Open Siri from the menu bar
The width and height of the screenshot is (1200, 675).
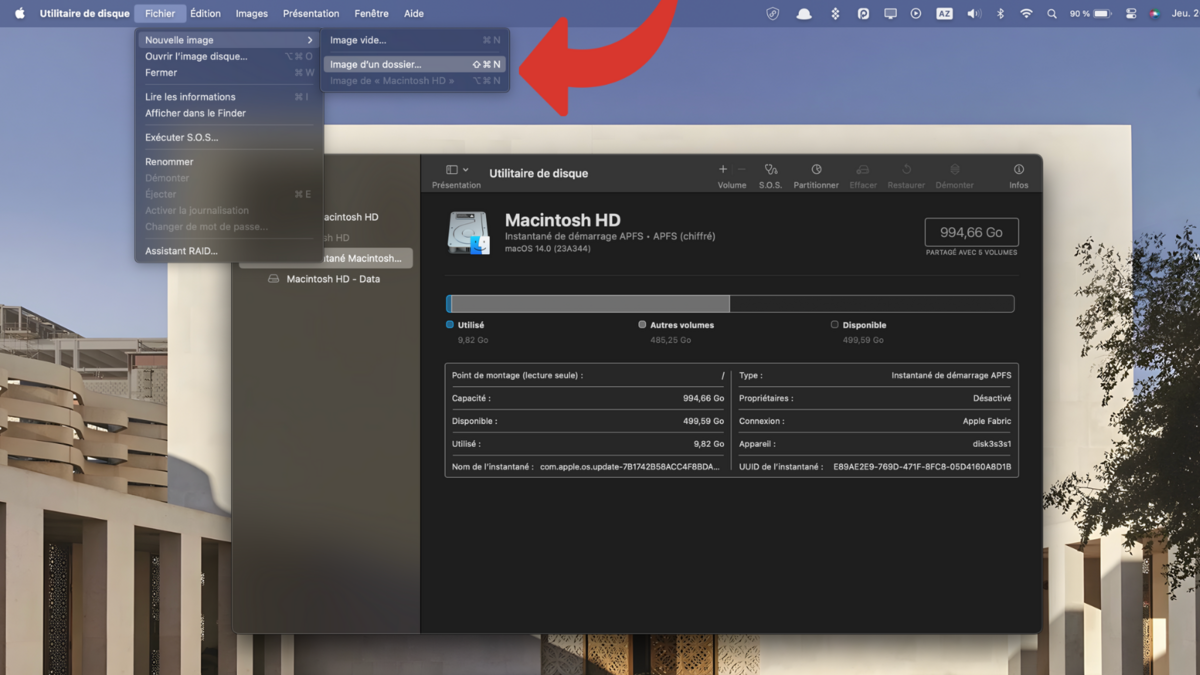tap(1155, 14)
